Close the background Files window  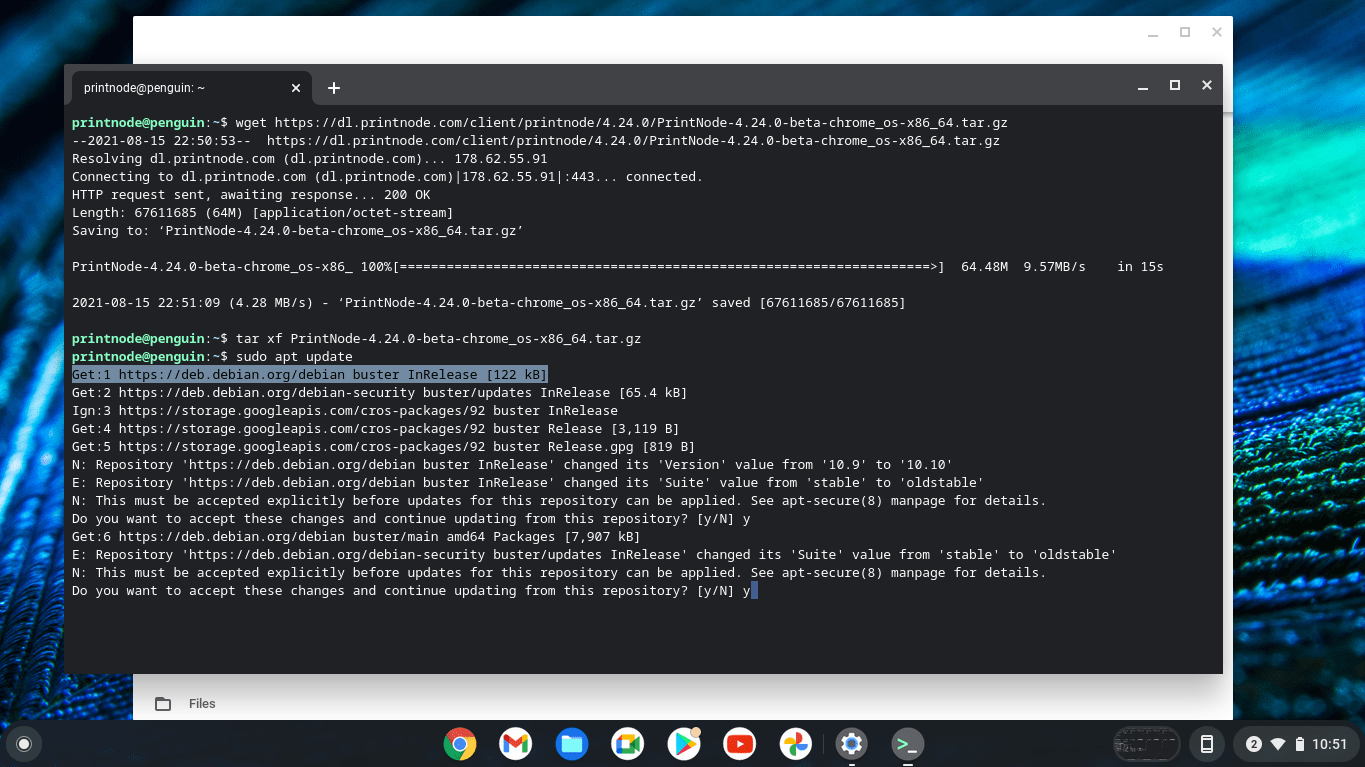pyautogui.click(x=1217, y=32)
